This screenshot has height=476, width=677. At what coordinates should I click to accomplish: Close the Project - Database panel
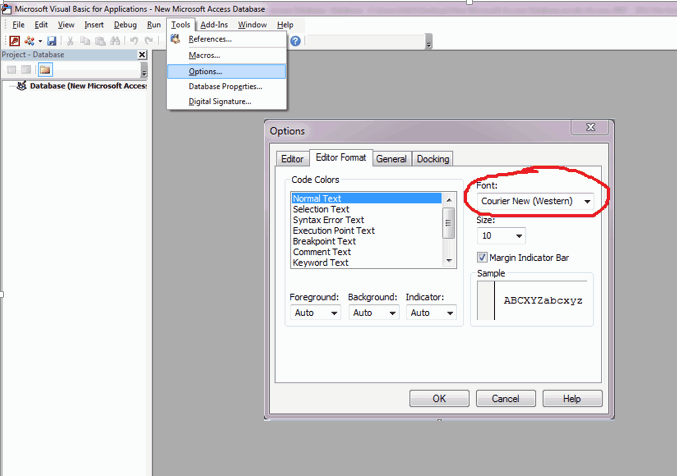(142, 55)
